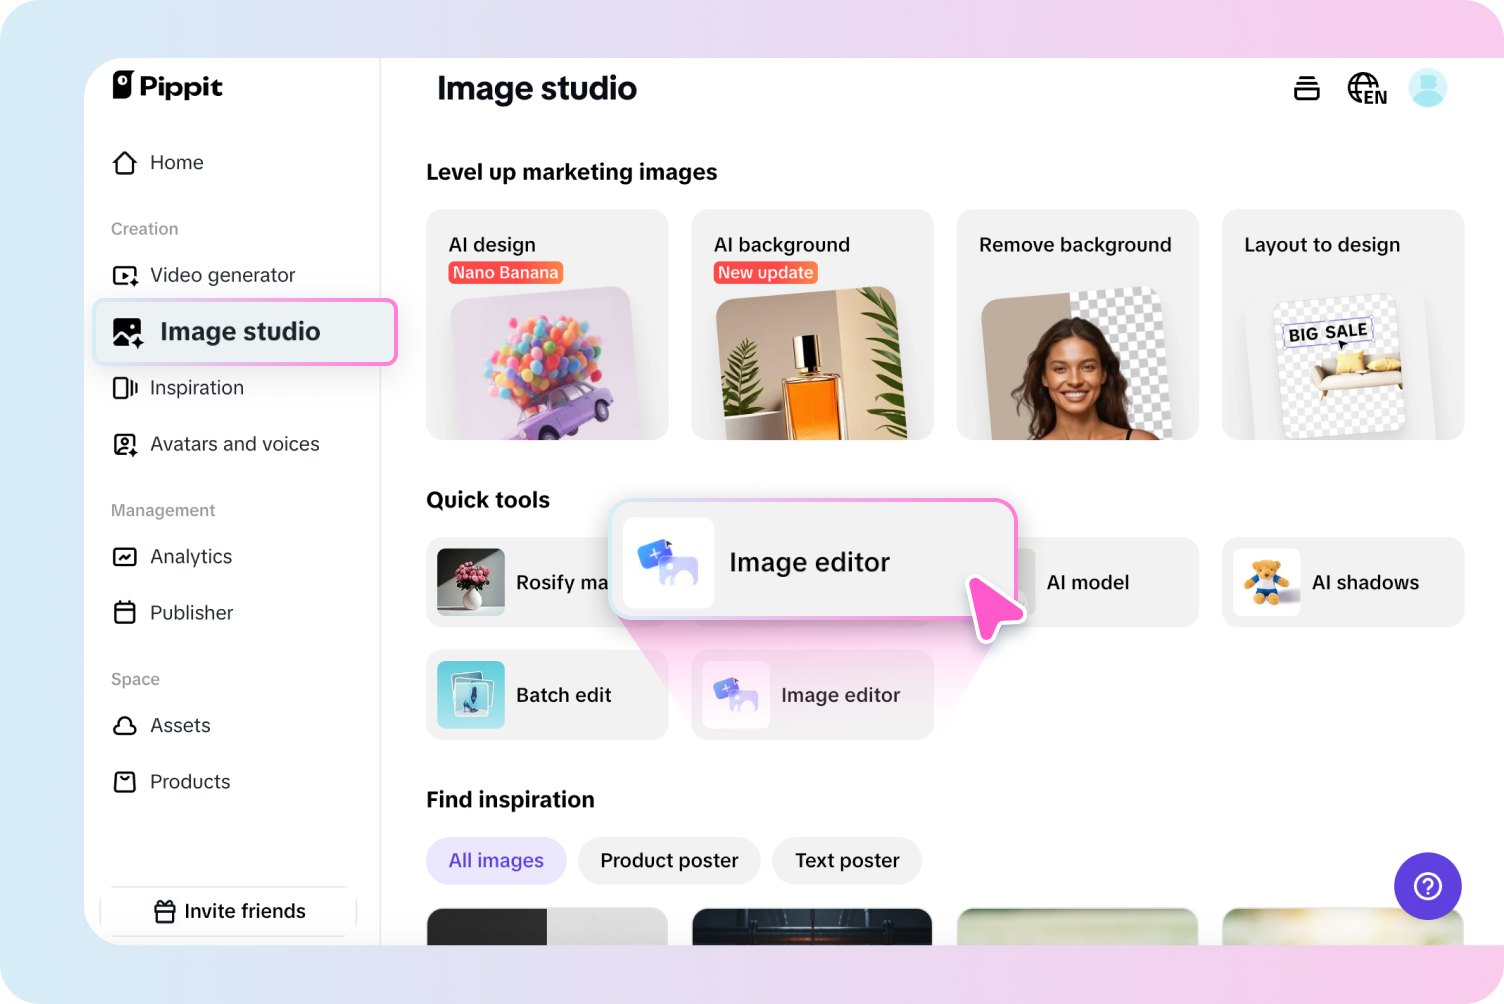
Task: Click the small Image editor tile icon
Action: 736,695
